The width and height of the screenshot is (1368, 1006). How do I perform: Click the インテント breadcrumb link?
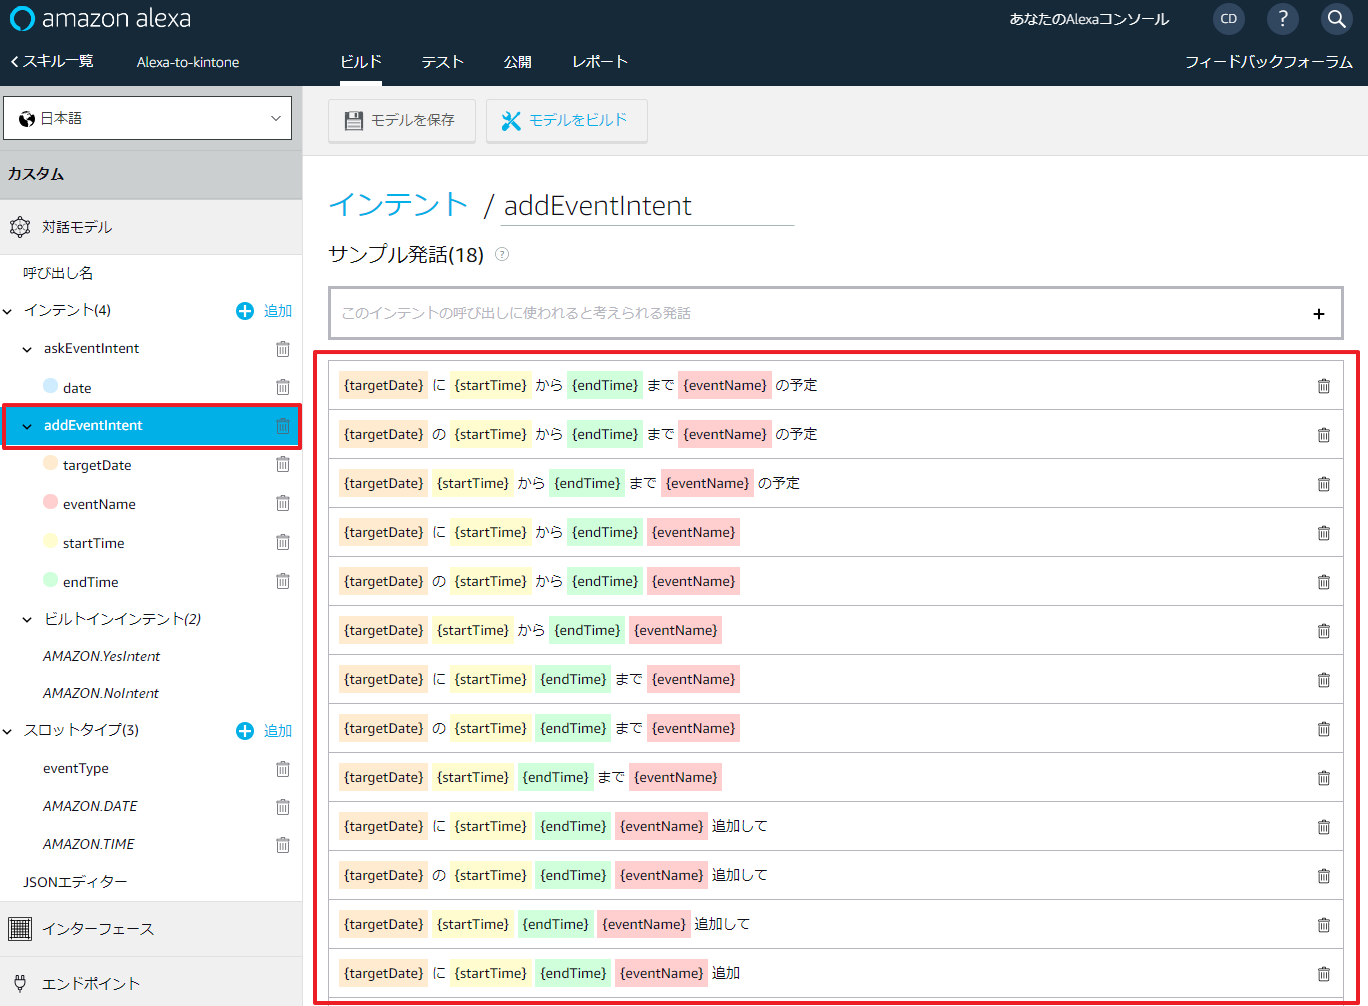click(398, 204)
